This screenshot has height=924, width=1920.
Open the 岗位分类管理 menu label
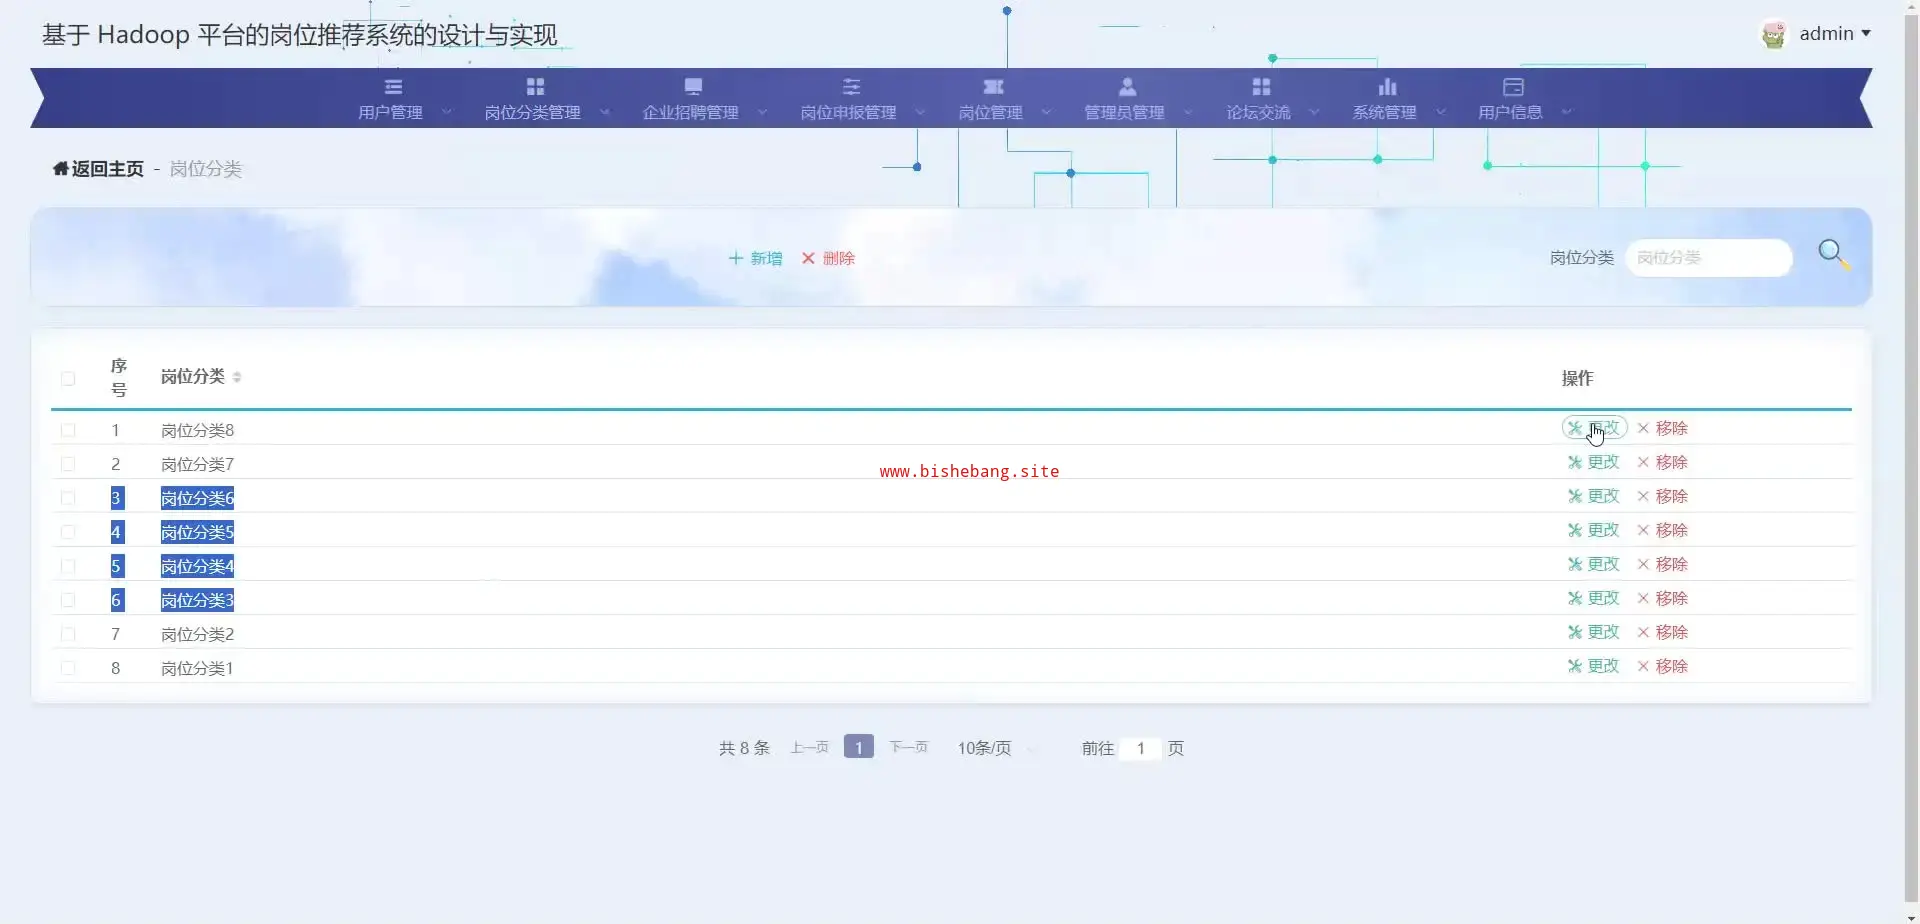coord(533,113)
